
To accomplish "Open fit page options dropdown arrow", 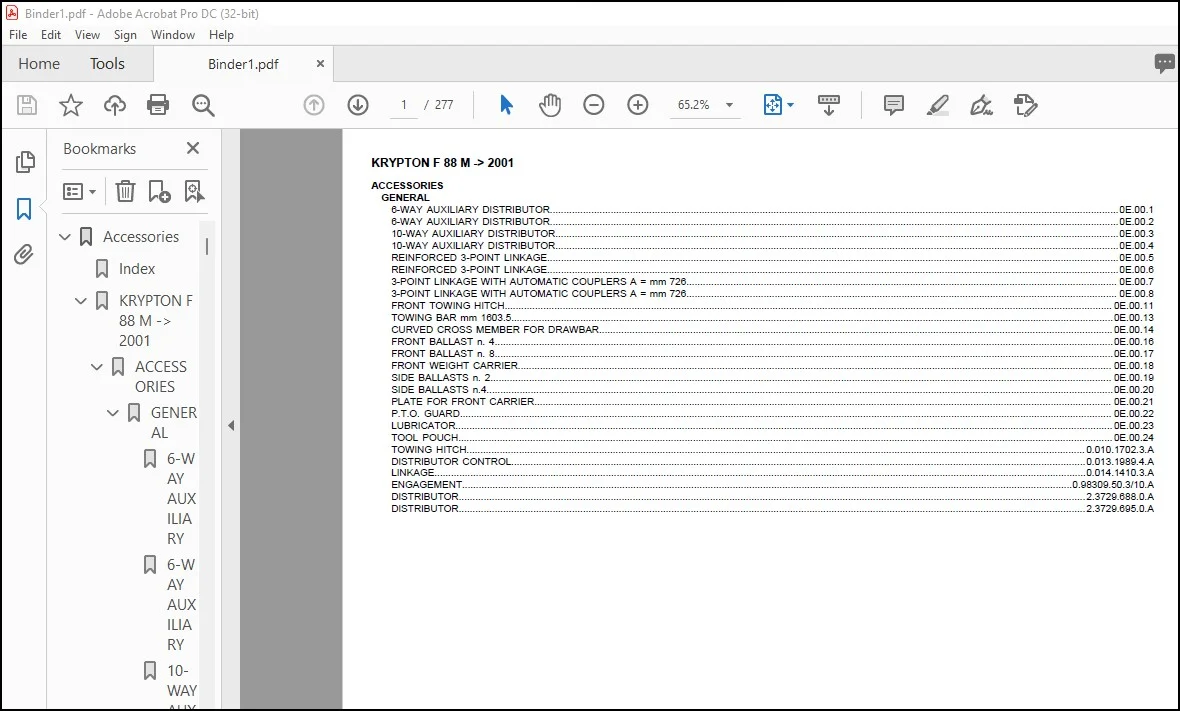I will point(790,105).
